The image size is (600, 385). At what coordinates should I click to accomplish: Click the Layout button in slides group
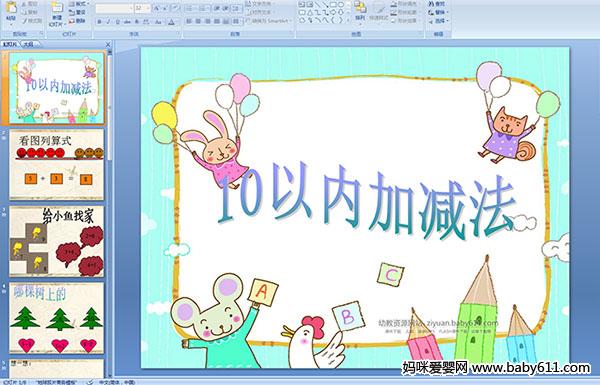pyautogui.click(x=78, y=4)
